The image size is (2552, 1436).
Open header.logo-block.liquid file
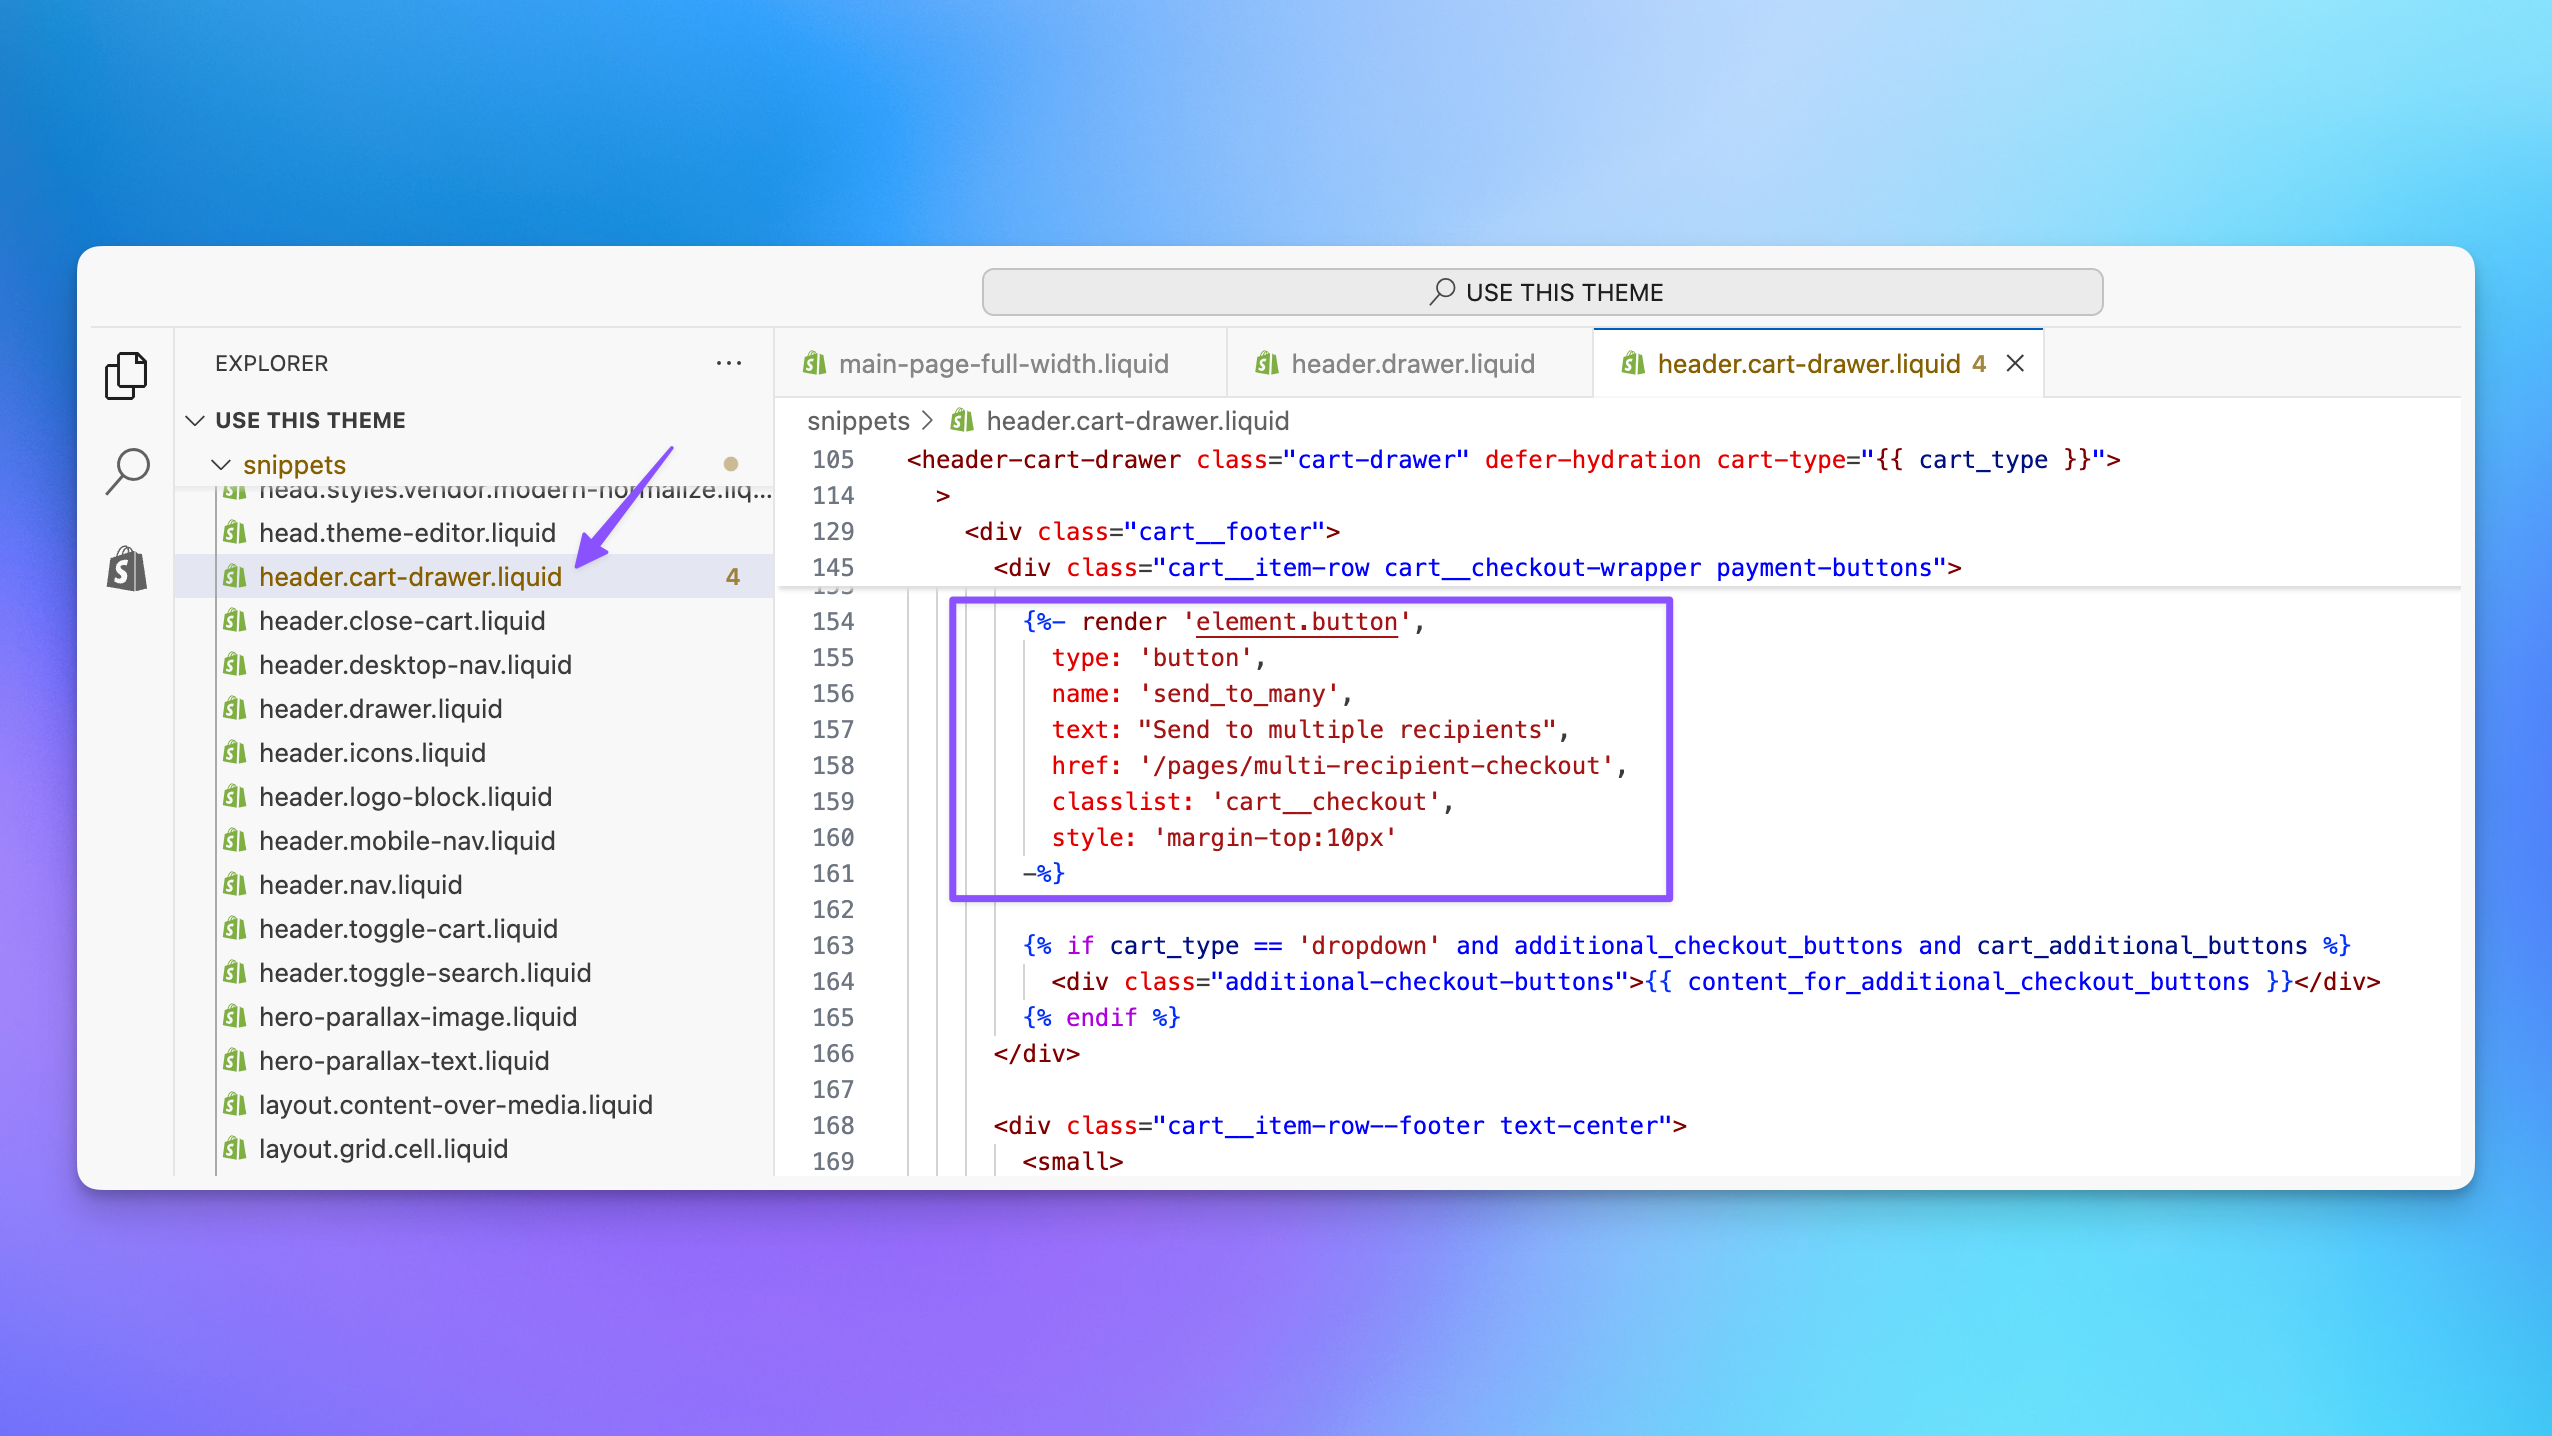(405, 797)
